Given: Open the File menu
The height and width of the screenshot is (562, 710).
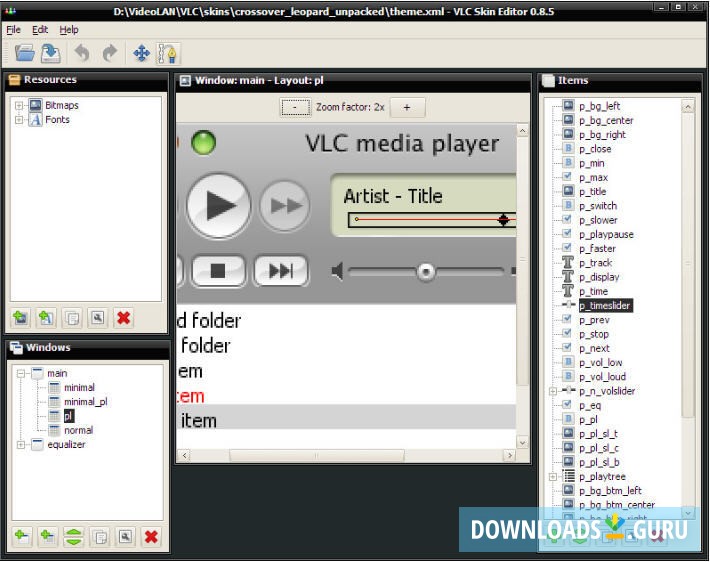Looking at the screenshot, I should [13, 30].
